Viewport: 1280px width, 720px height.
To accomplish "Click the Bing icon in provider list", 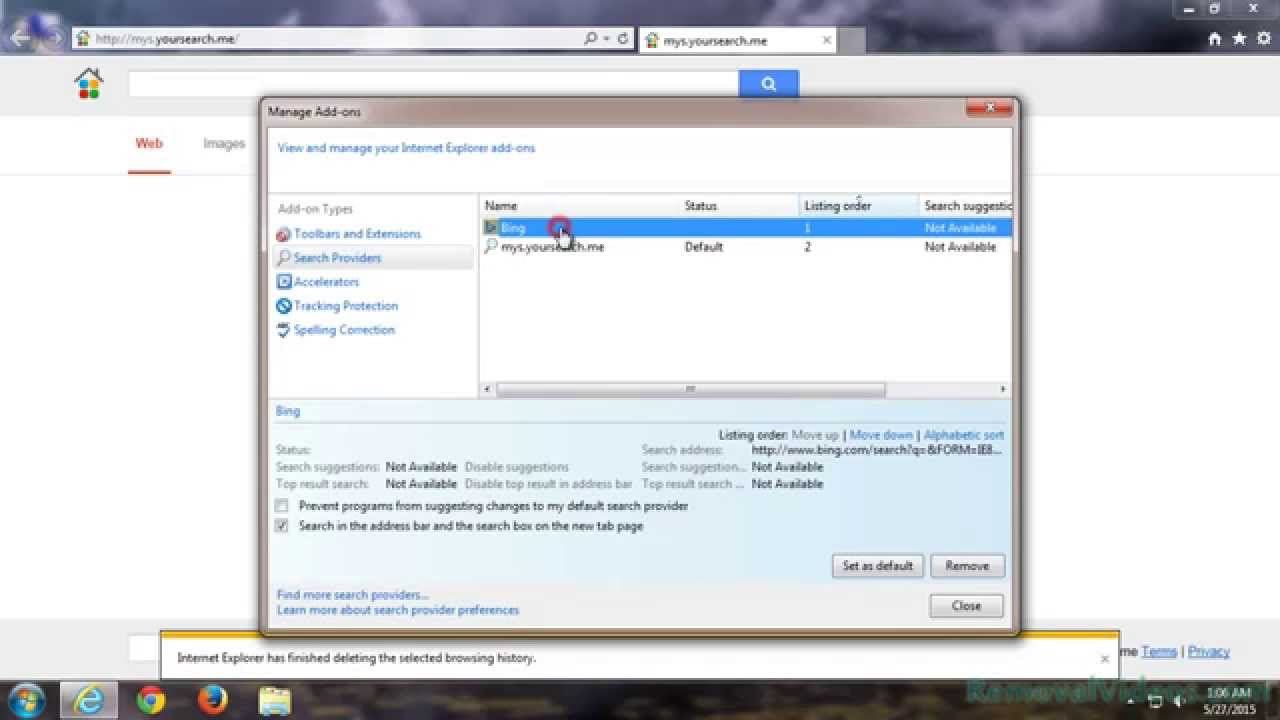I will (x=491, y=228).
